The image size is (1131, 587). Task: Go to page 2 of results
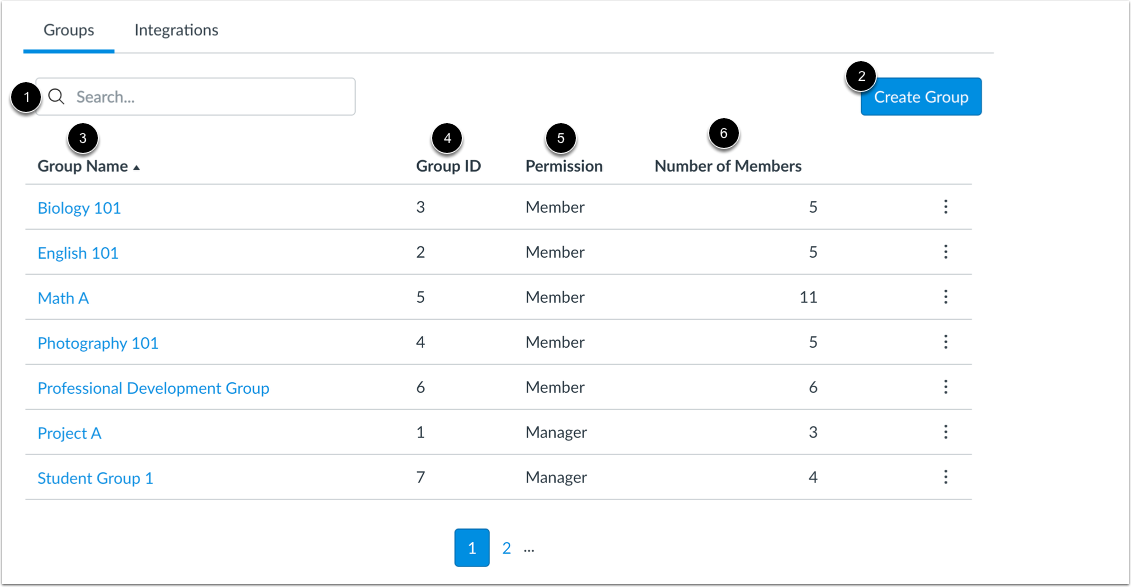[x=506, y=548]
